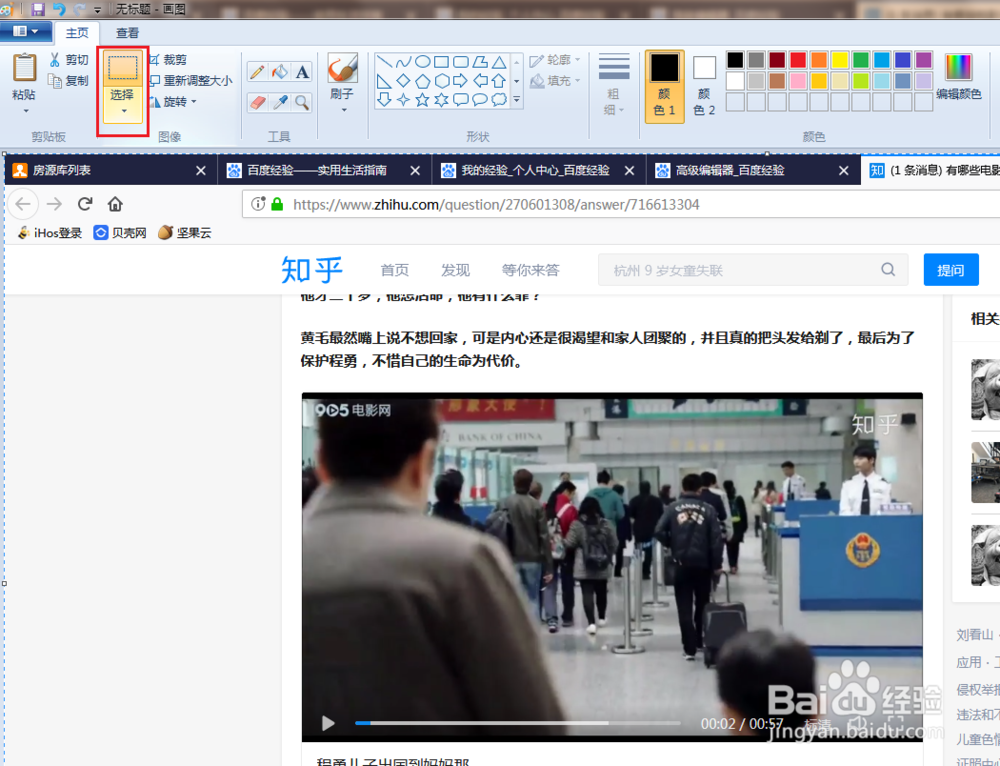Click the Brushes tool icon
1000x766 pixels.
pyautogui.click(x=342, y=68)
